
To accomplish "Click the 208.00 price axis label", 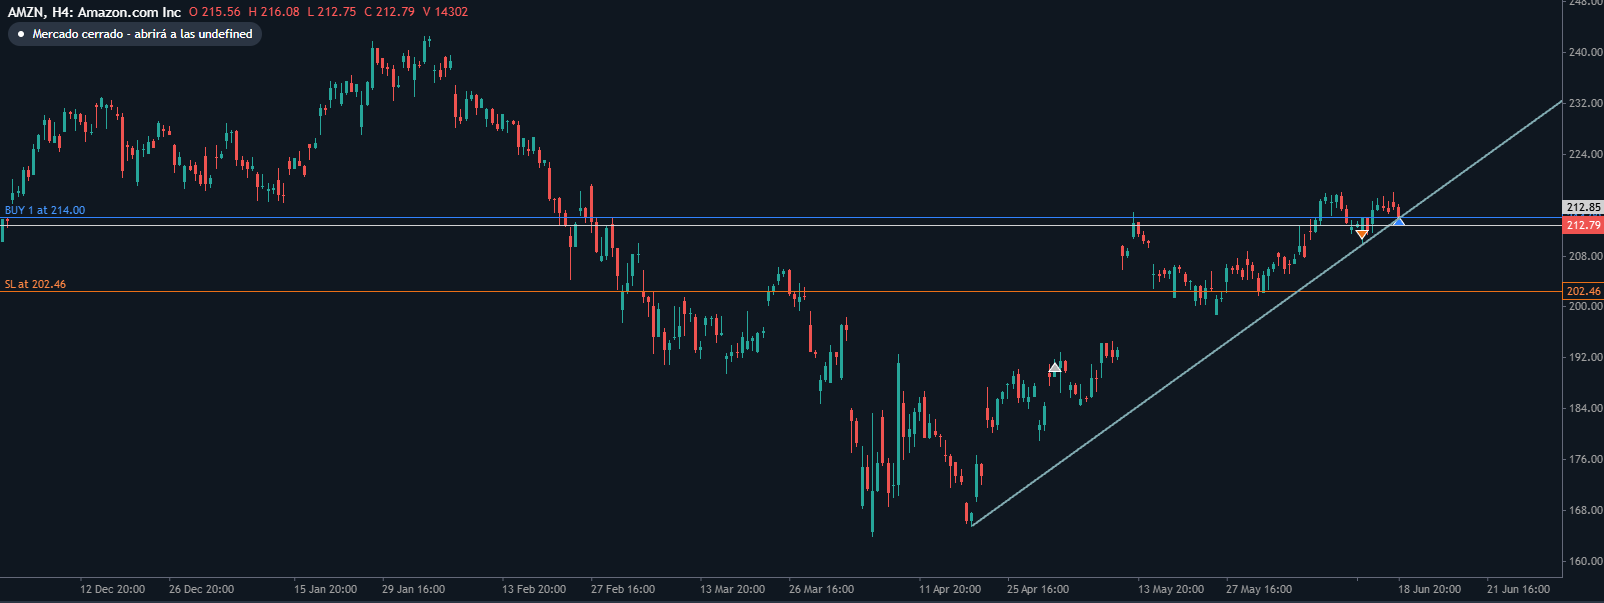I will 1585,256.
